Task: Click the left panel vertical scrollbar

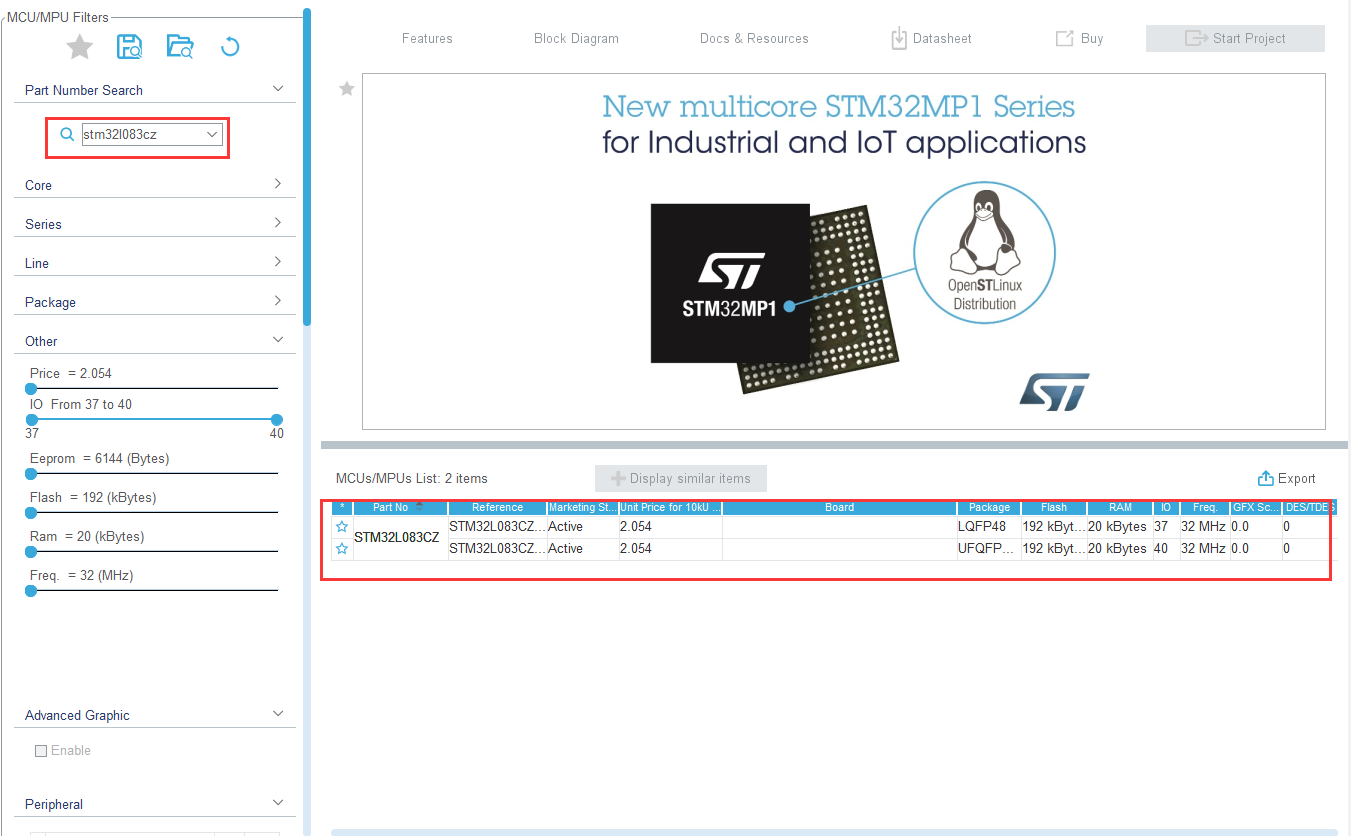Action: click(x=308, y=167)
